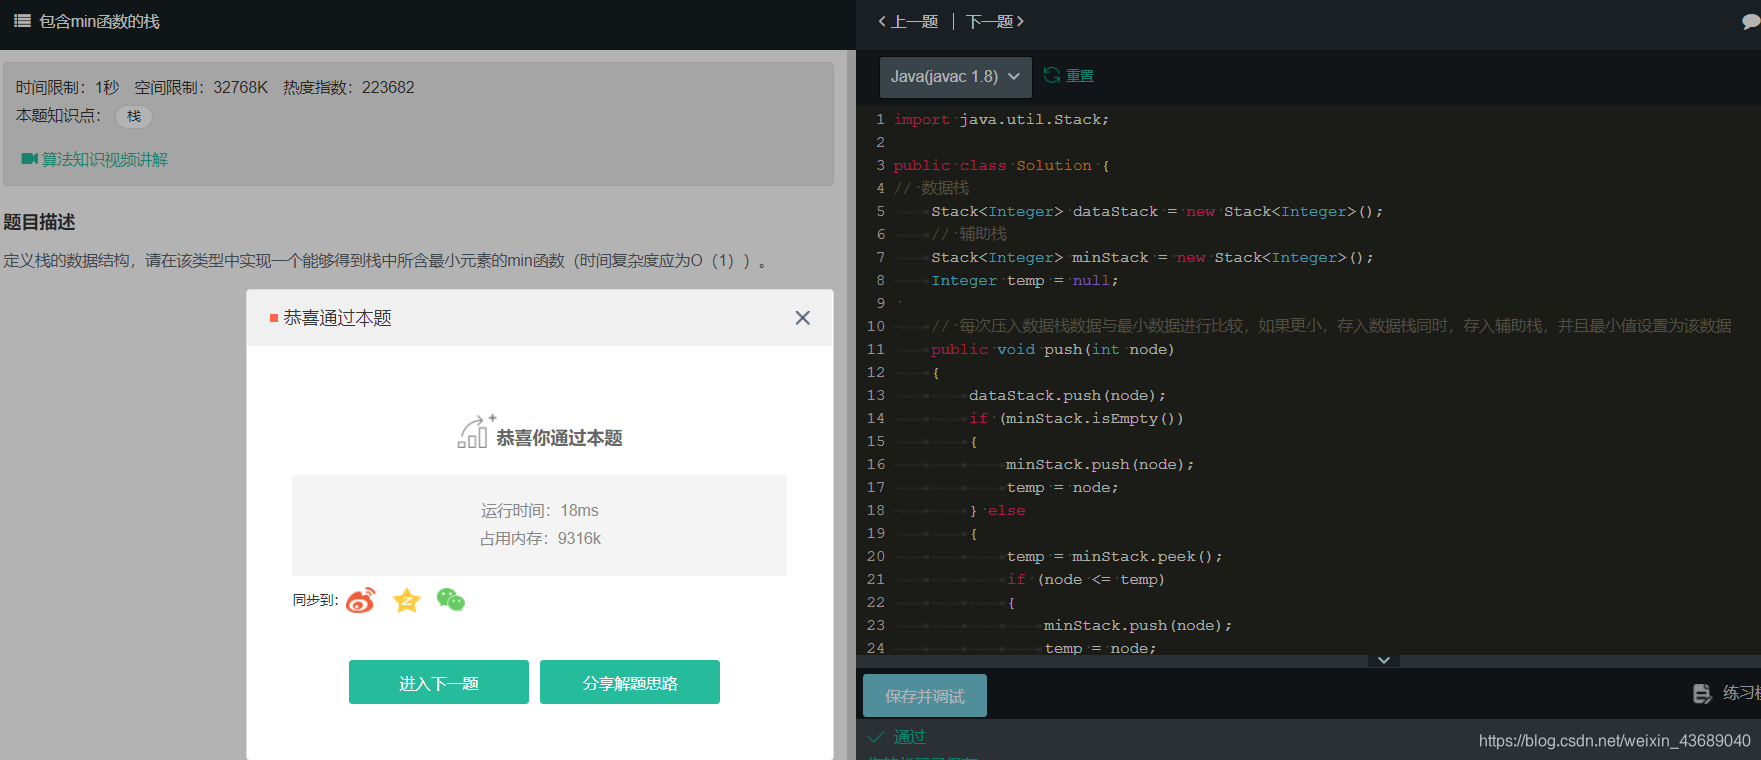This screenshot has width=1761, height=760.
Task: Click the reset code refresh icon
Action: point(1052,75)
